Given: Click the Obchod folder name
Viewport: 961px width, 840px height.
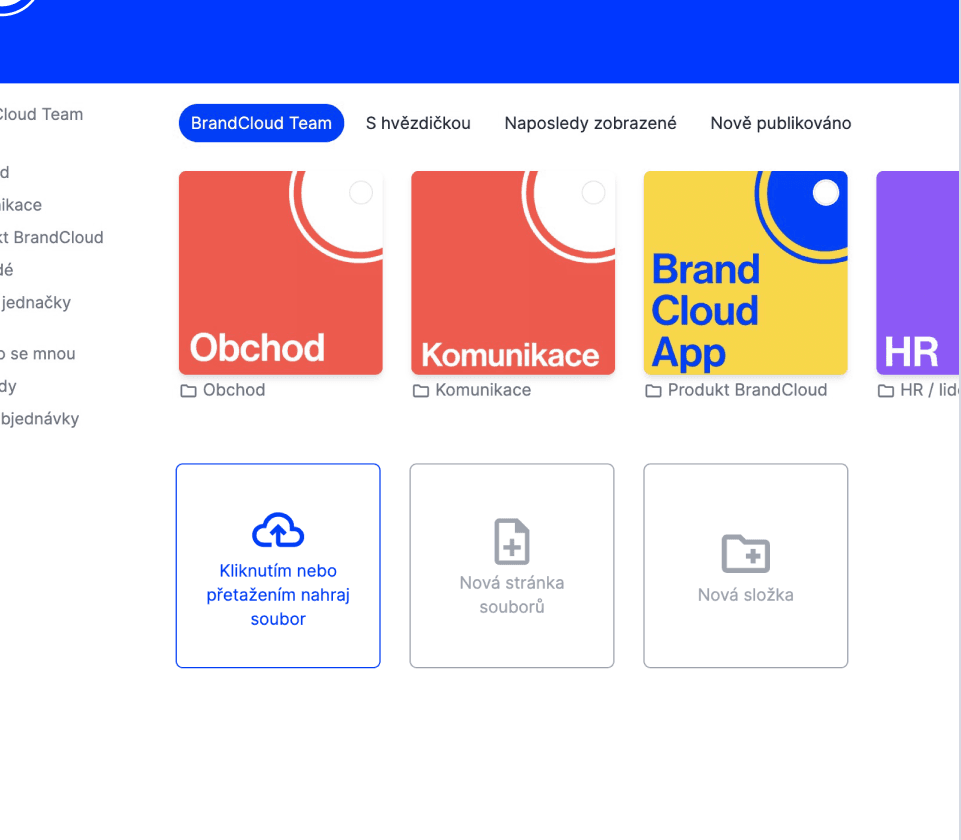Looking at the screenshot, I should pos(234,390).
